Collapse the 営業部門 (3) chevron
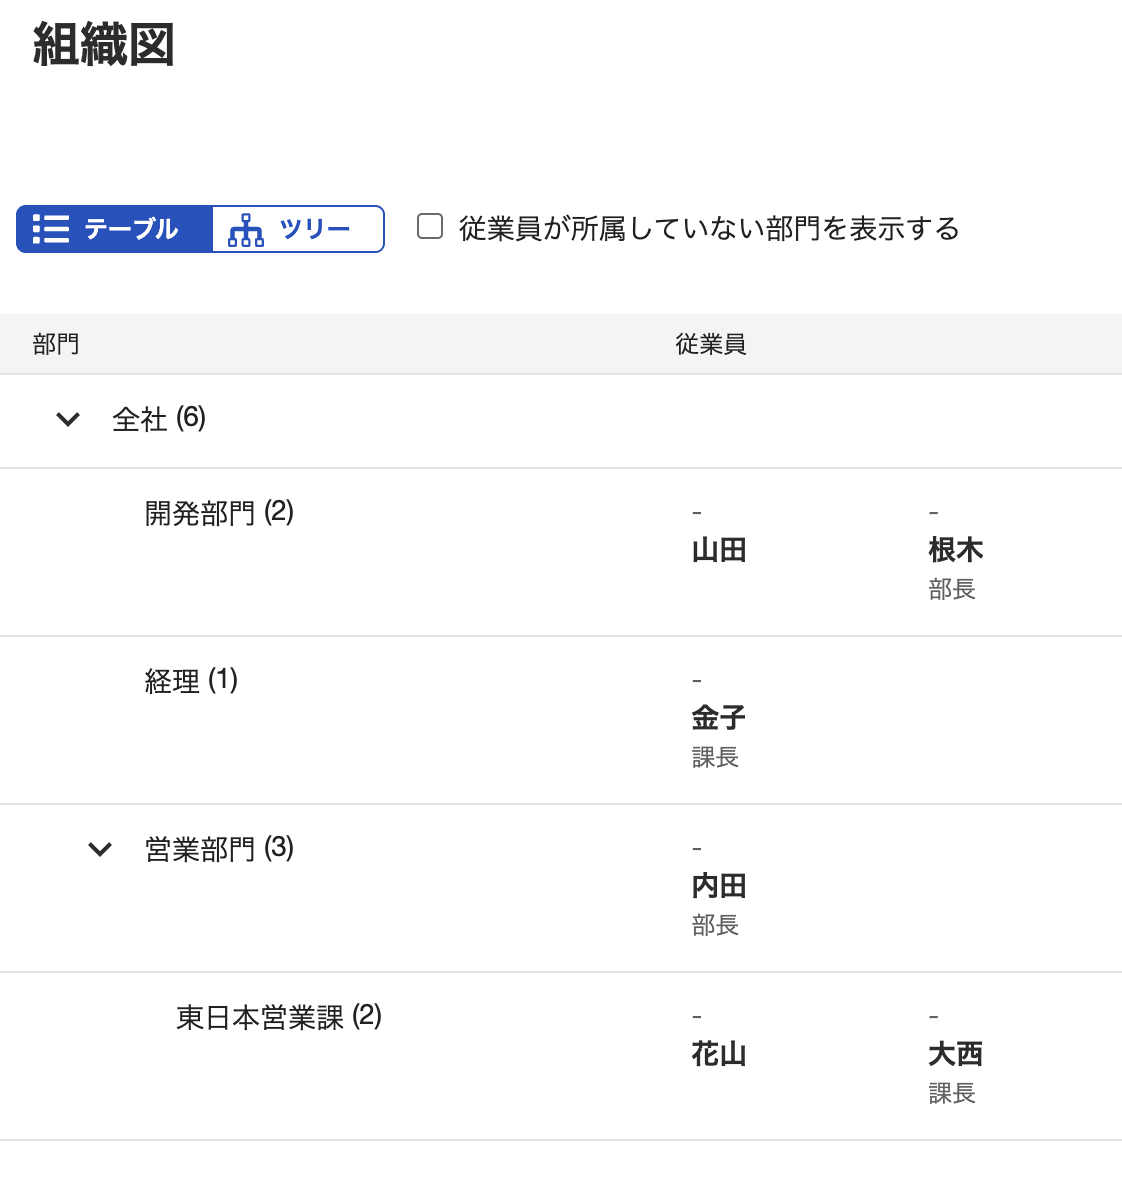1122x1196 pixels. [100, 849]
